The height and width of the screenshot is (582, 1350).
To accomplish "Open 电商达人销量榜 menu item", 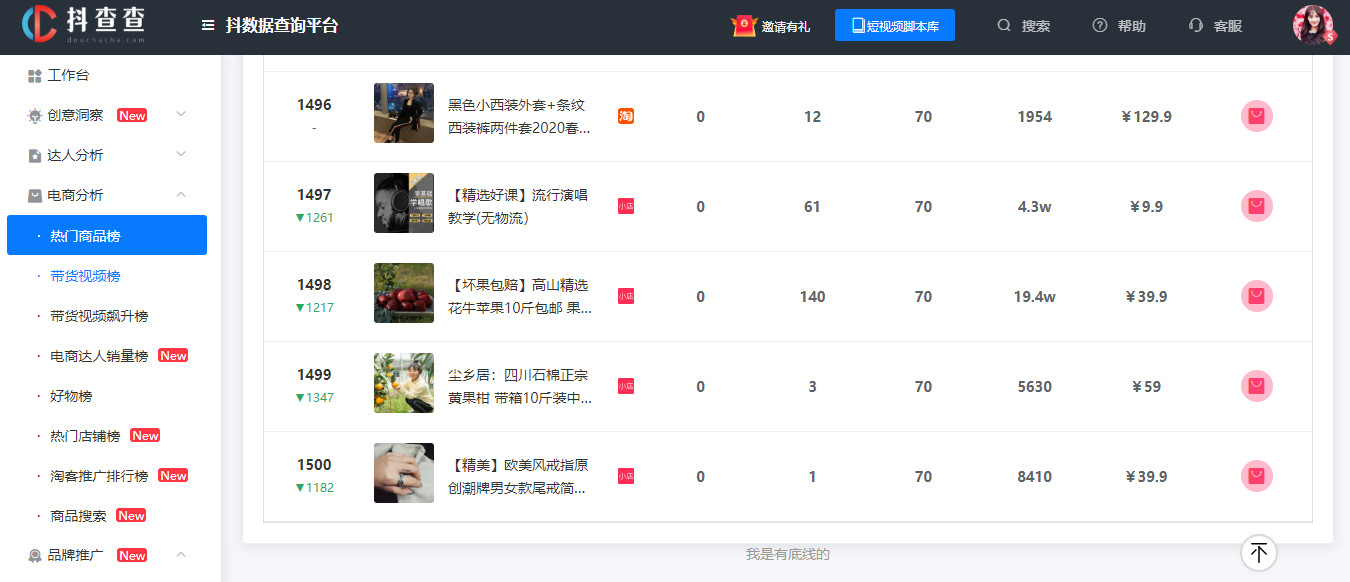I will click(99, 356).
